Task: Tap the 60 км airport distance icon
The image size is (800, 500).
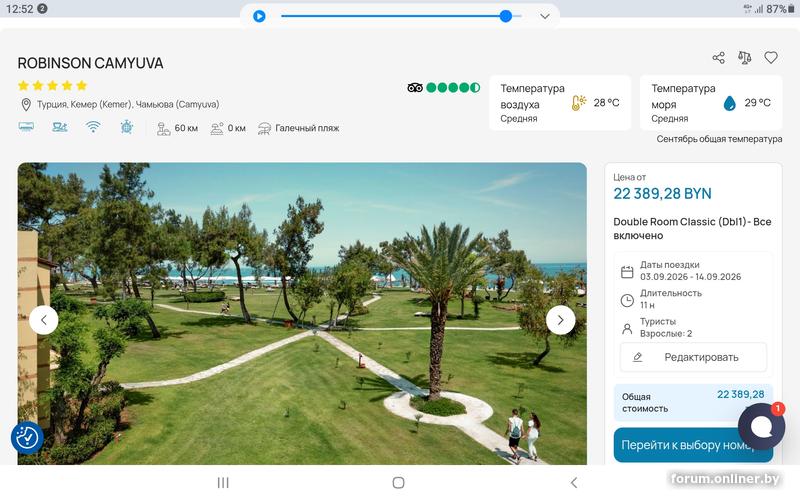Action: coord(163,128)
